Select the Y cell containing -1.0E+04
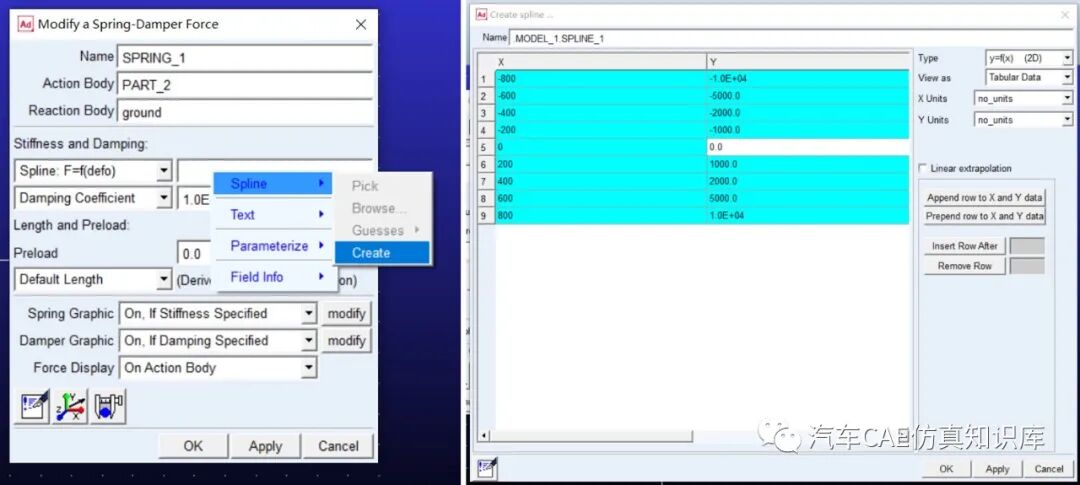 point(808,79)
